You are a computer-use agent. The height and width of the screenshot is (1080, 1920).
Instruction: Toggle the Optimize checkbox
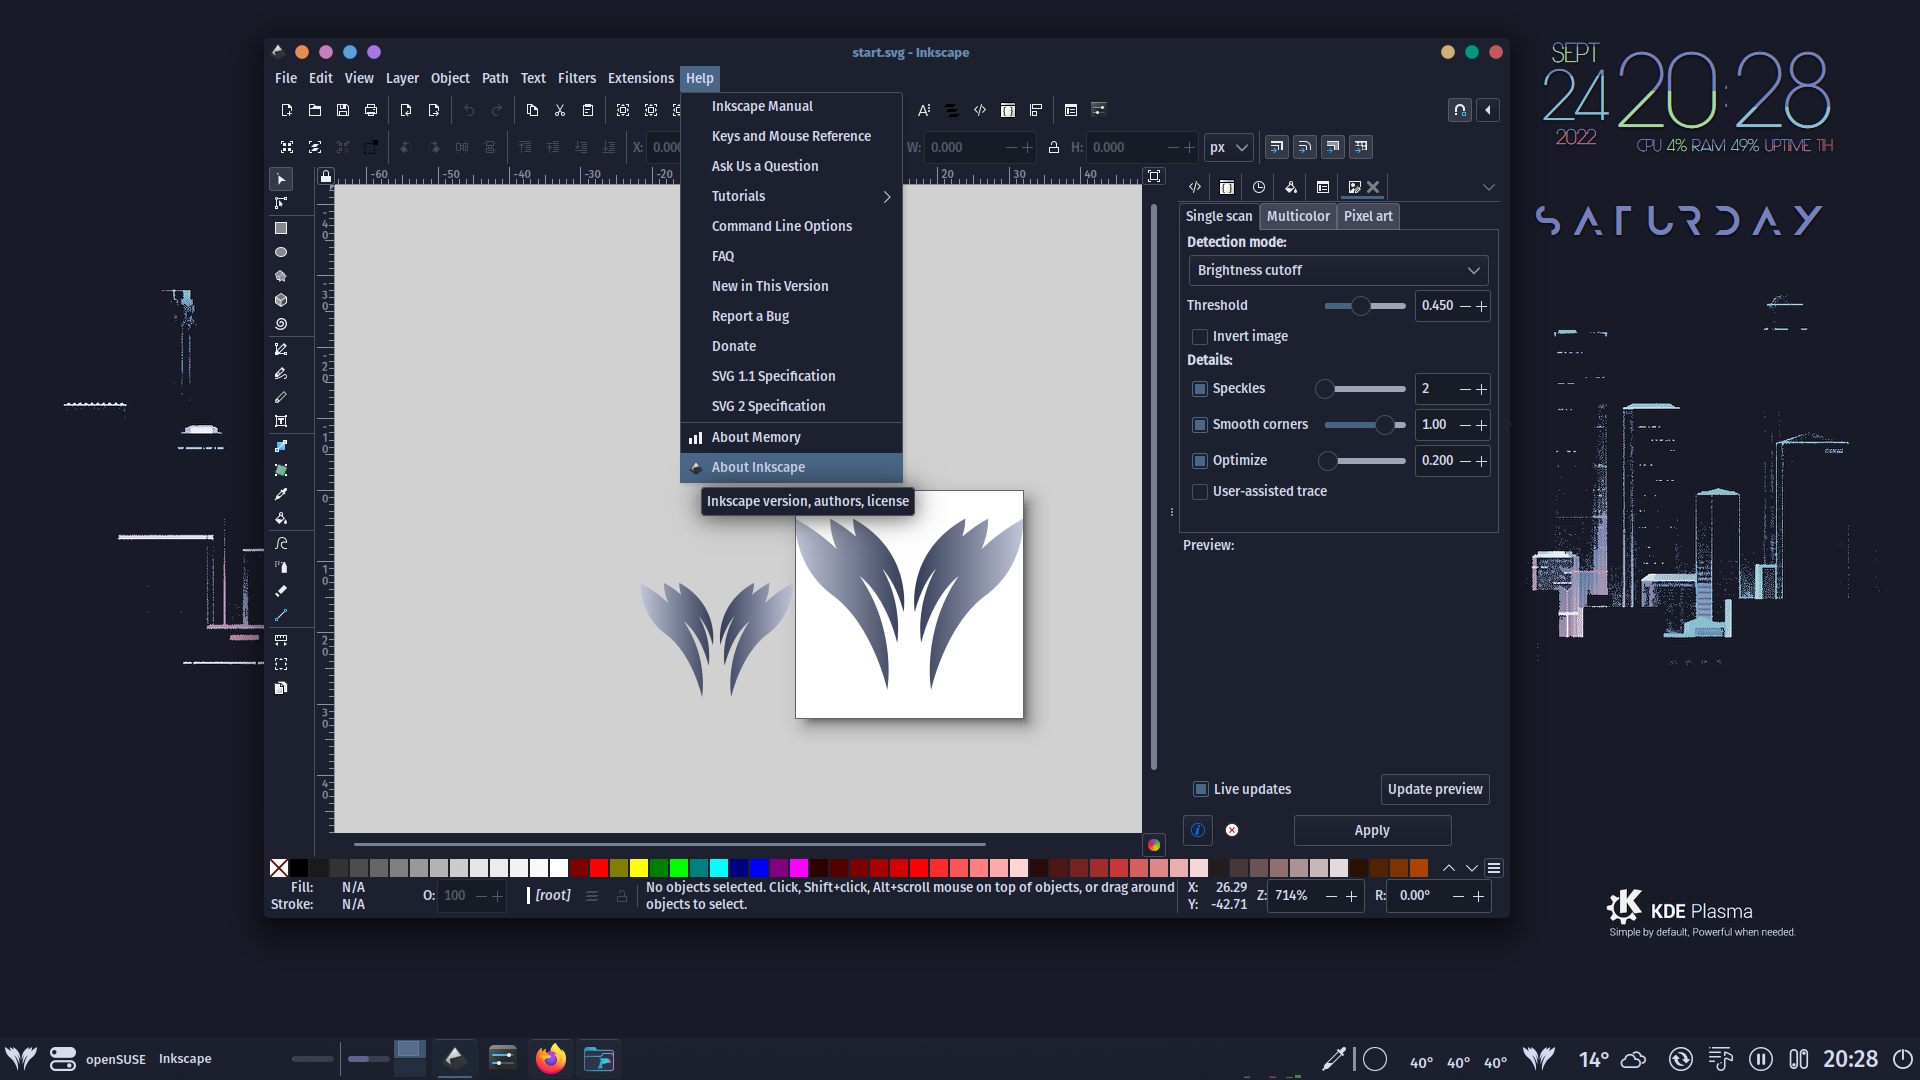coord(1200,461)
